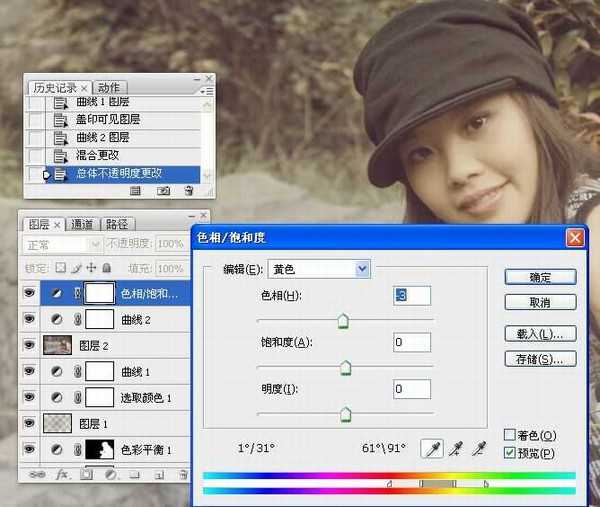Hide the 曲线 2 layer with eye icon
Screen dimensions: 600x507
click(x=29, y=319)
